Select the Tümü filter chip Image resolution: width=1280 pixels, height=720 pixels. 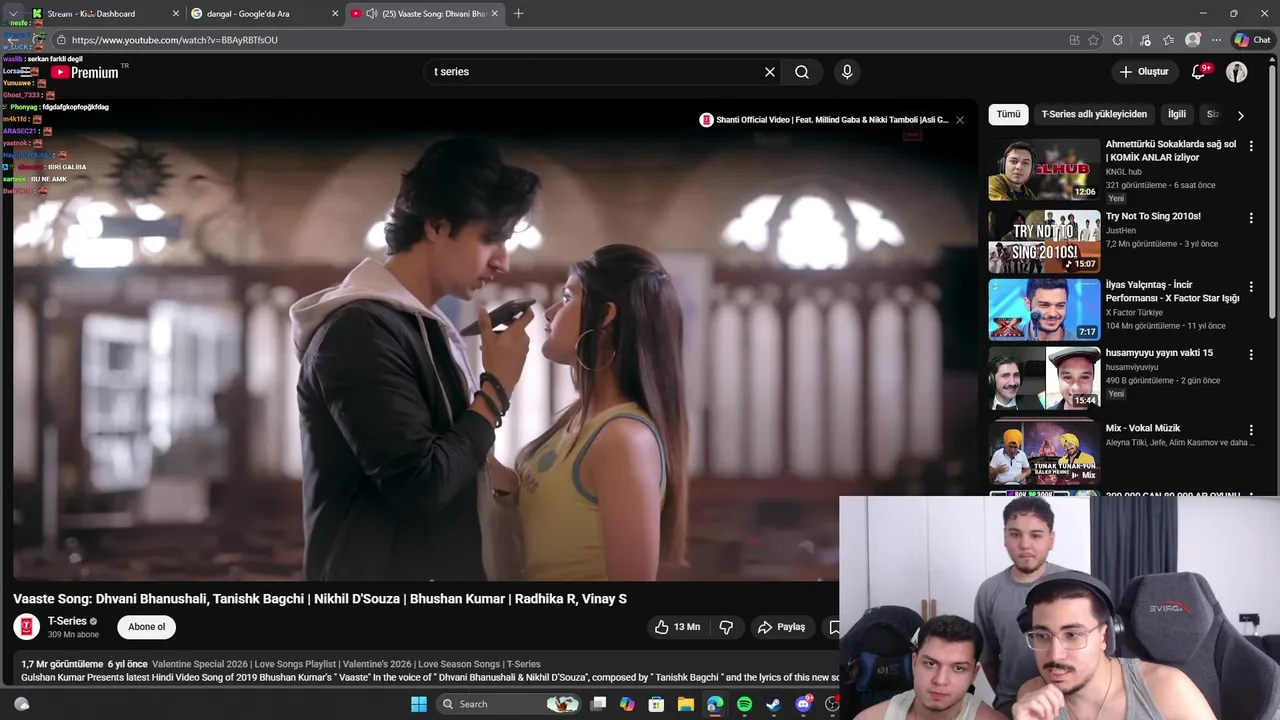click(1008, 114)
